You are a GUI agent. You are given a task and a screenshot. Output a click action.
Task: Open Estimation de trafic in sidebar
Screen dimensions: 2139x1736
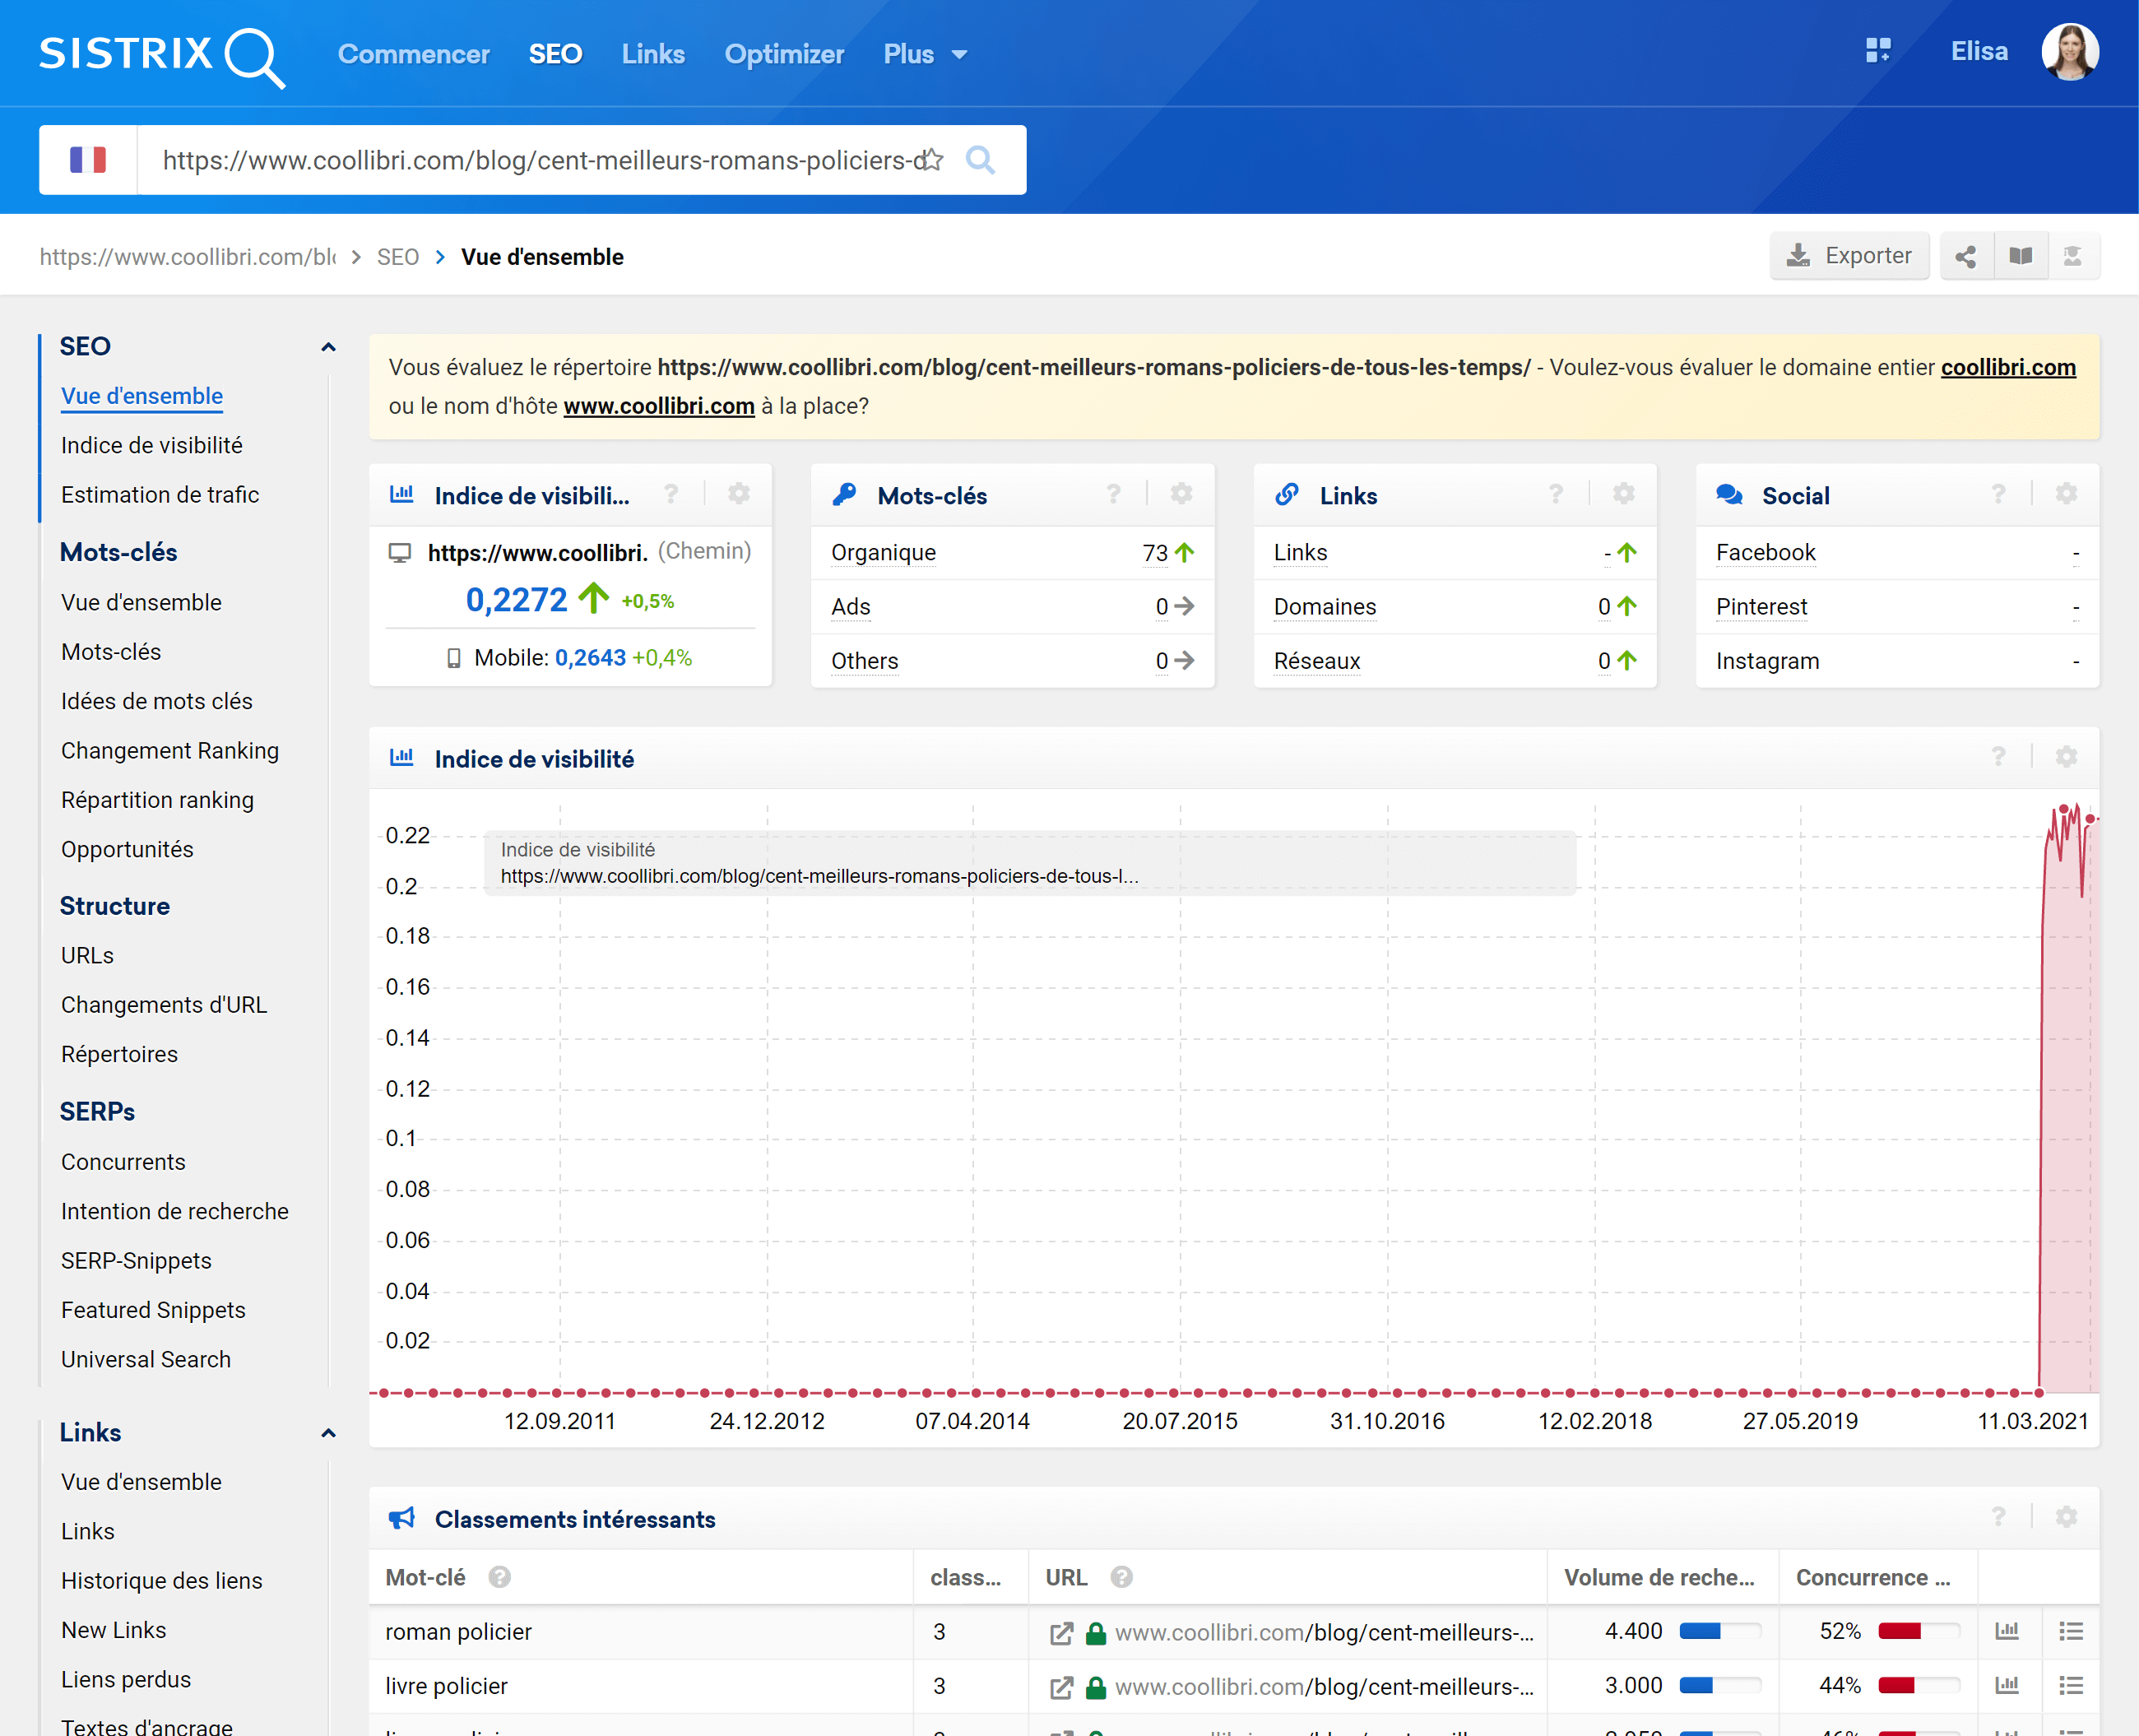(160, 495)
